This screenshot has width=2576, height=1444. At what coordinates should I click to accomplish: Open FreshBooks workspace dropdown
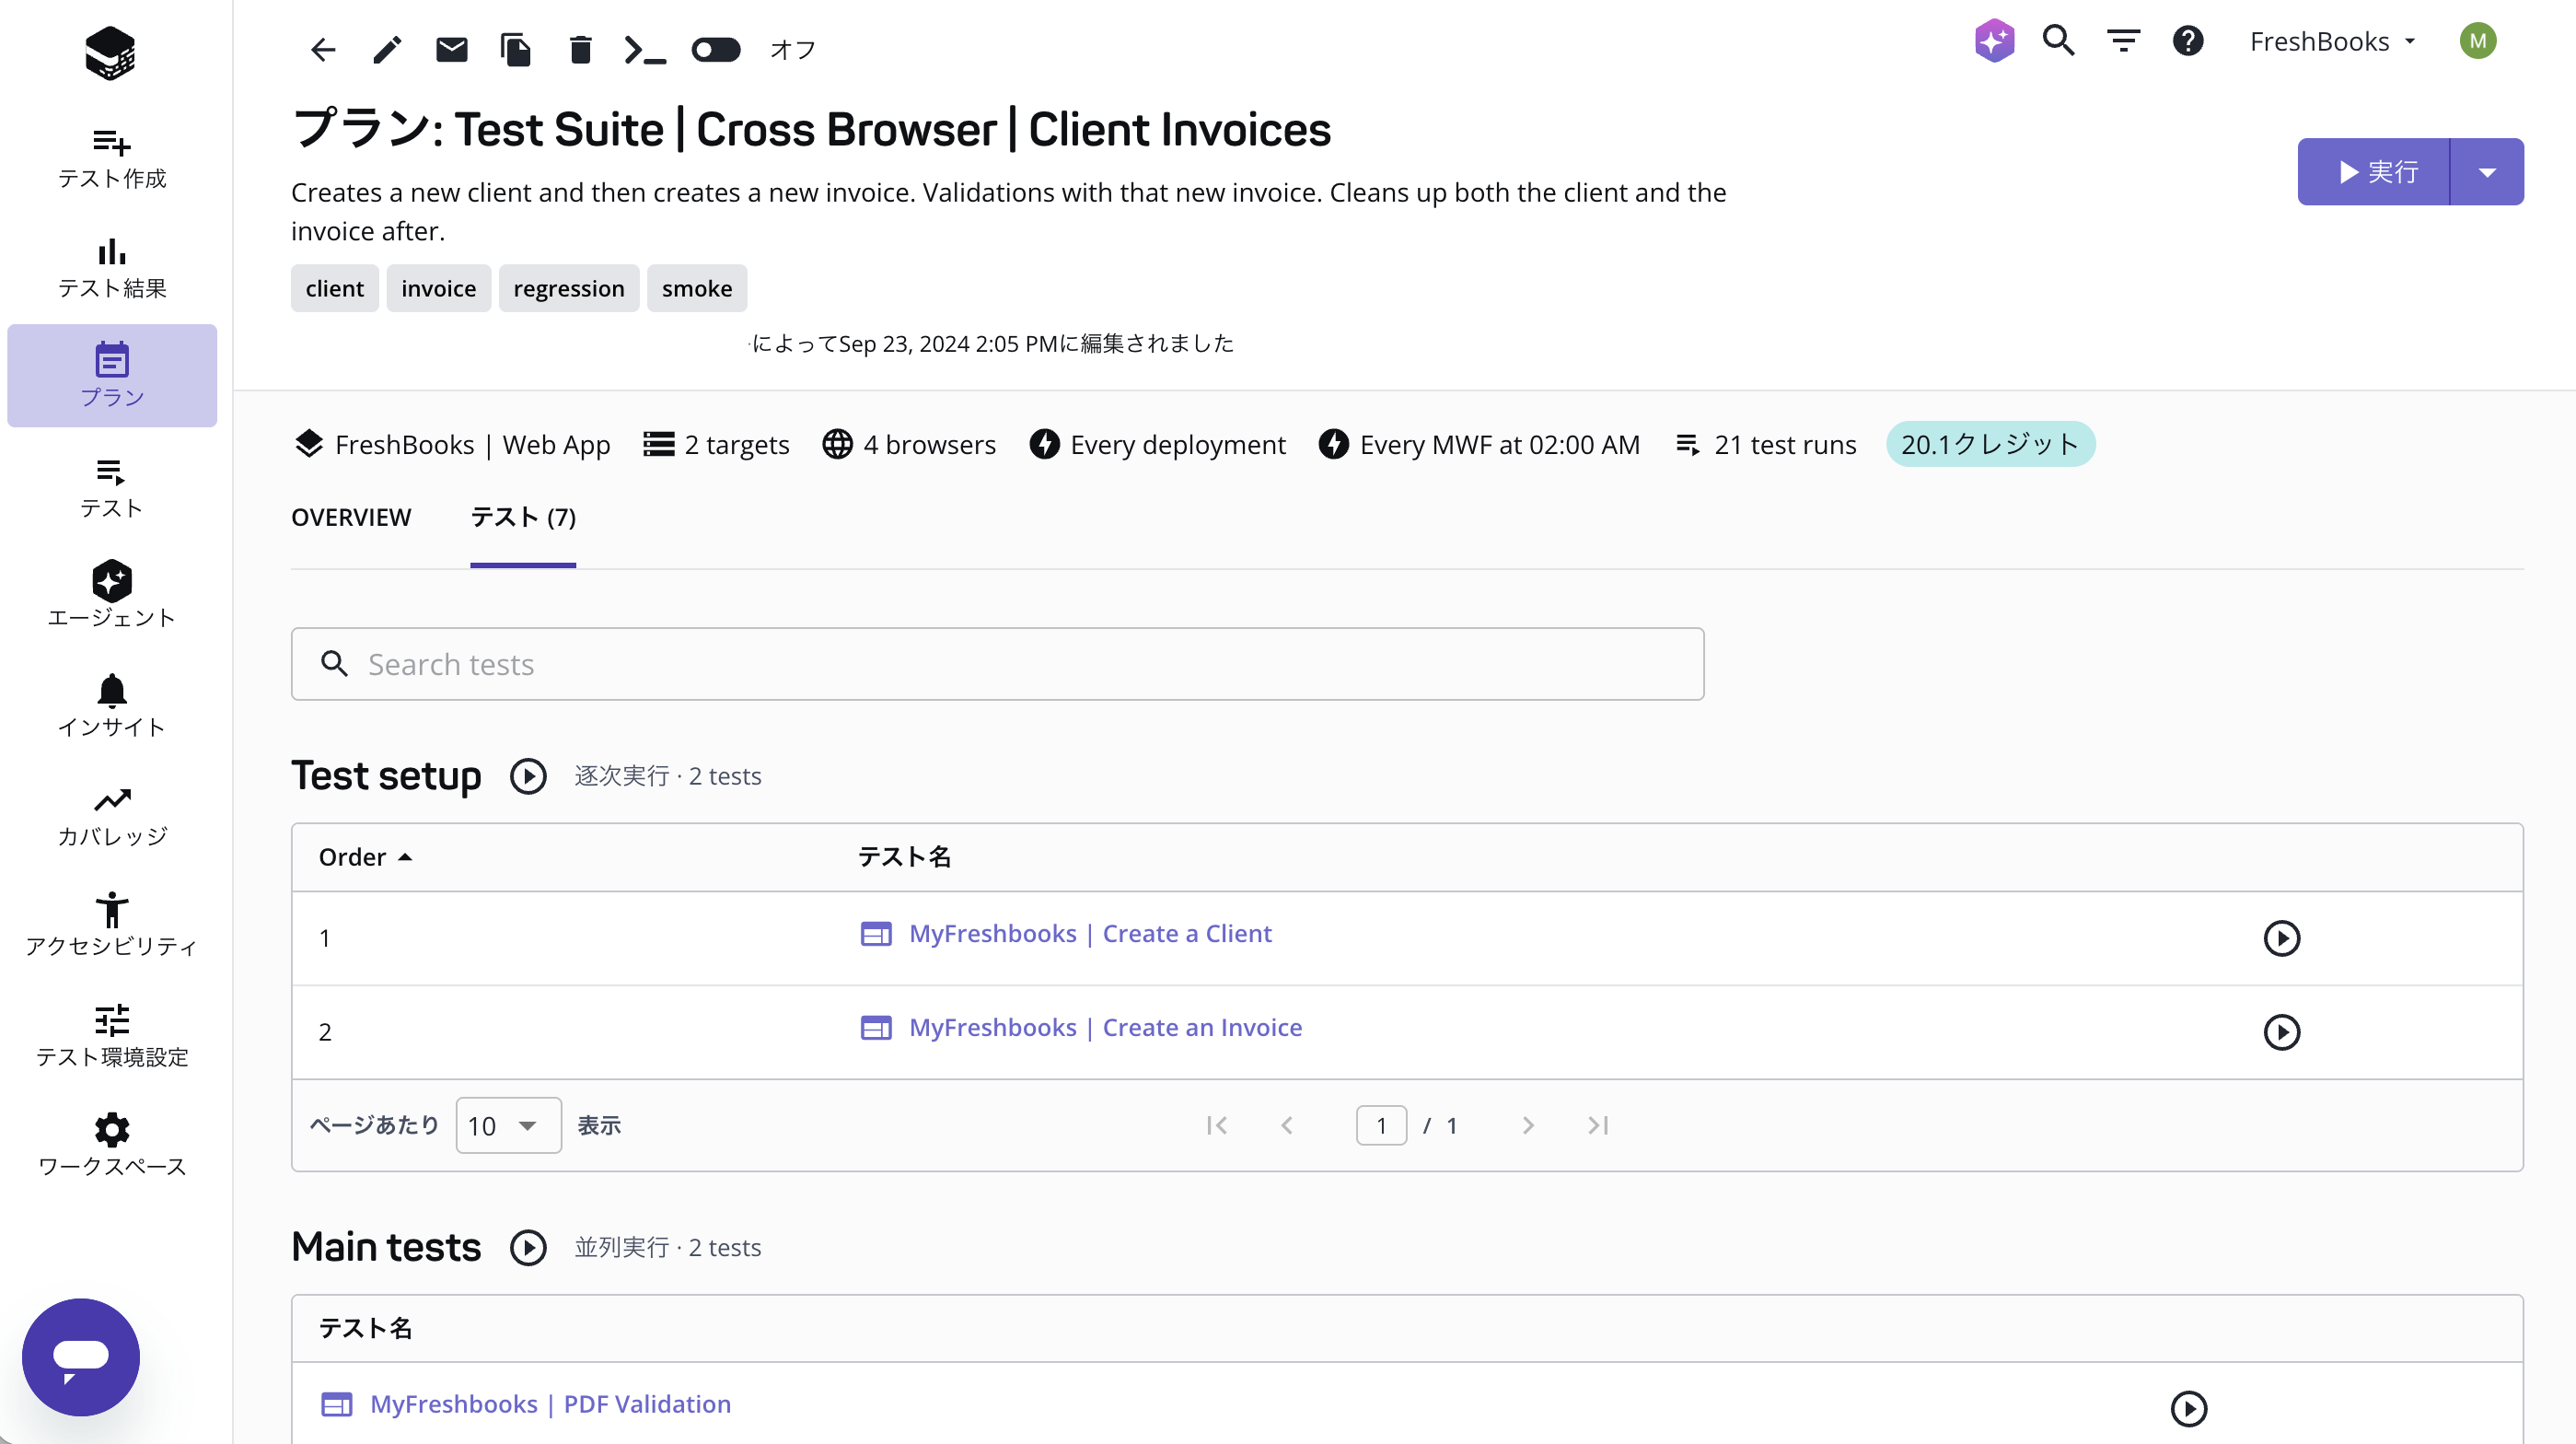2332,41
